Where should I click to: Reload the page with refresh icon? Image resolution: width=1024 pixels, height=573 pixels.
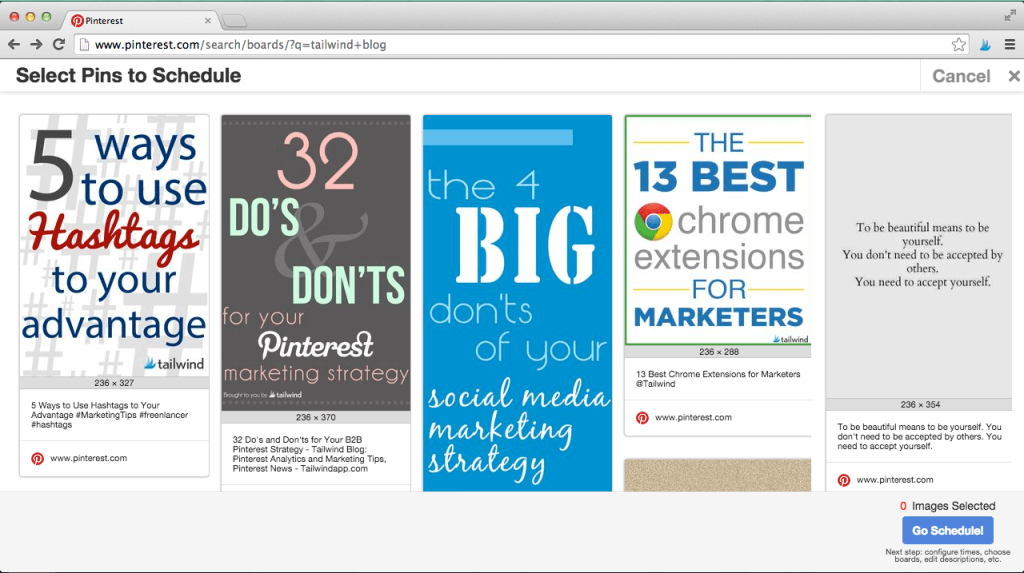(x=59, y=44)
